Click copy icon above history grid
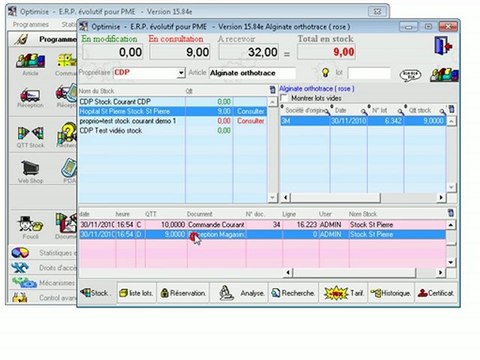Image resolution: width=480 pixels, height=360 pixels. point(451,213)
